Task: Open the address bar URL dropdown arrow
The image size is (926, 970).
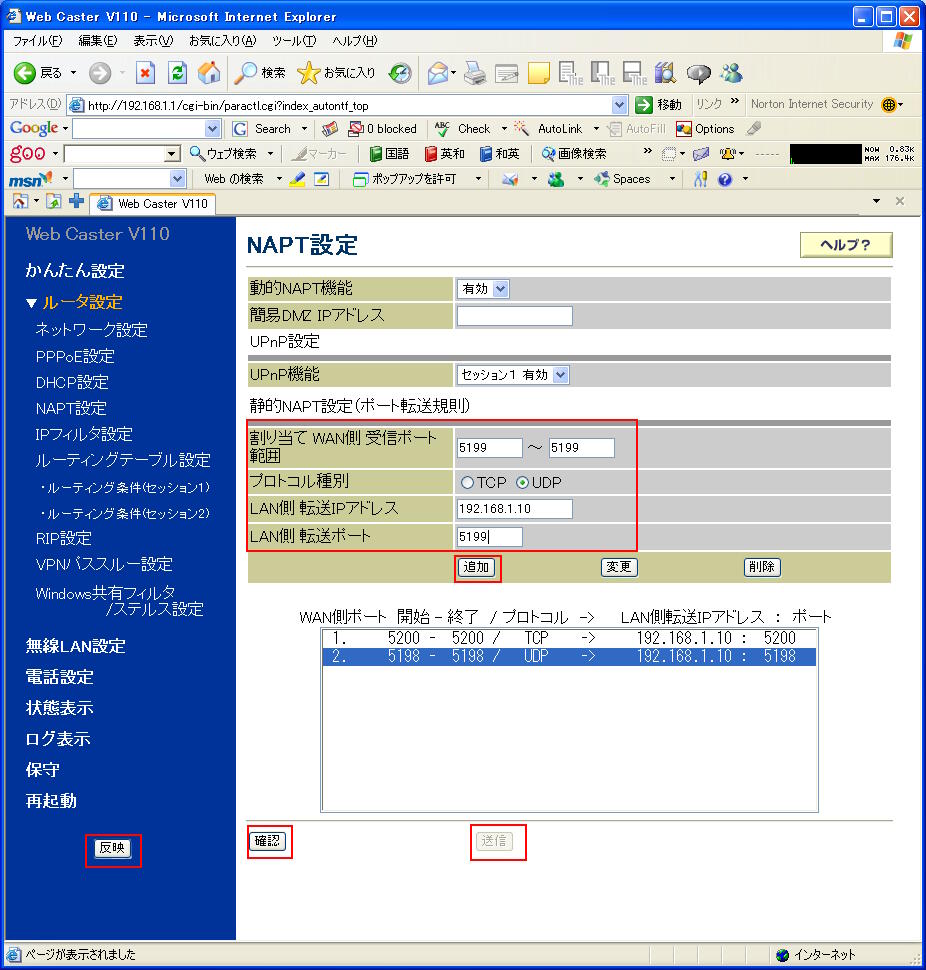Action: [x=619, y=105]
